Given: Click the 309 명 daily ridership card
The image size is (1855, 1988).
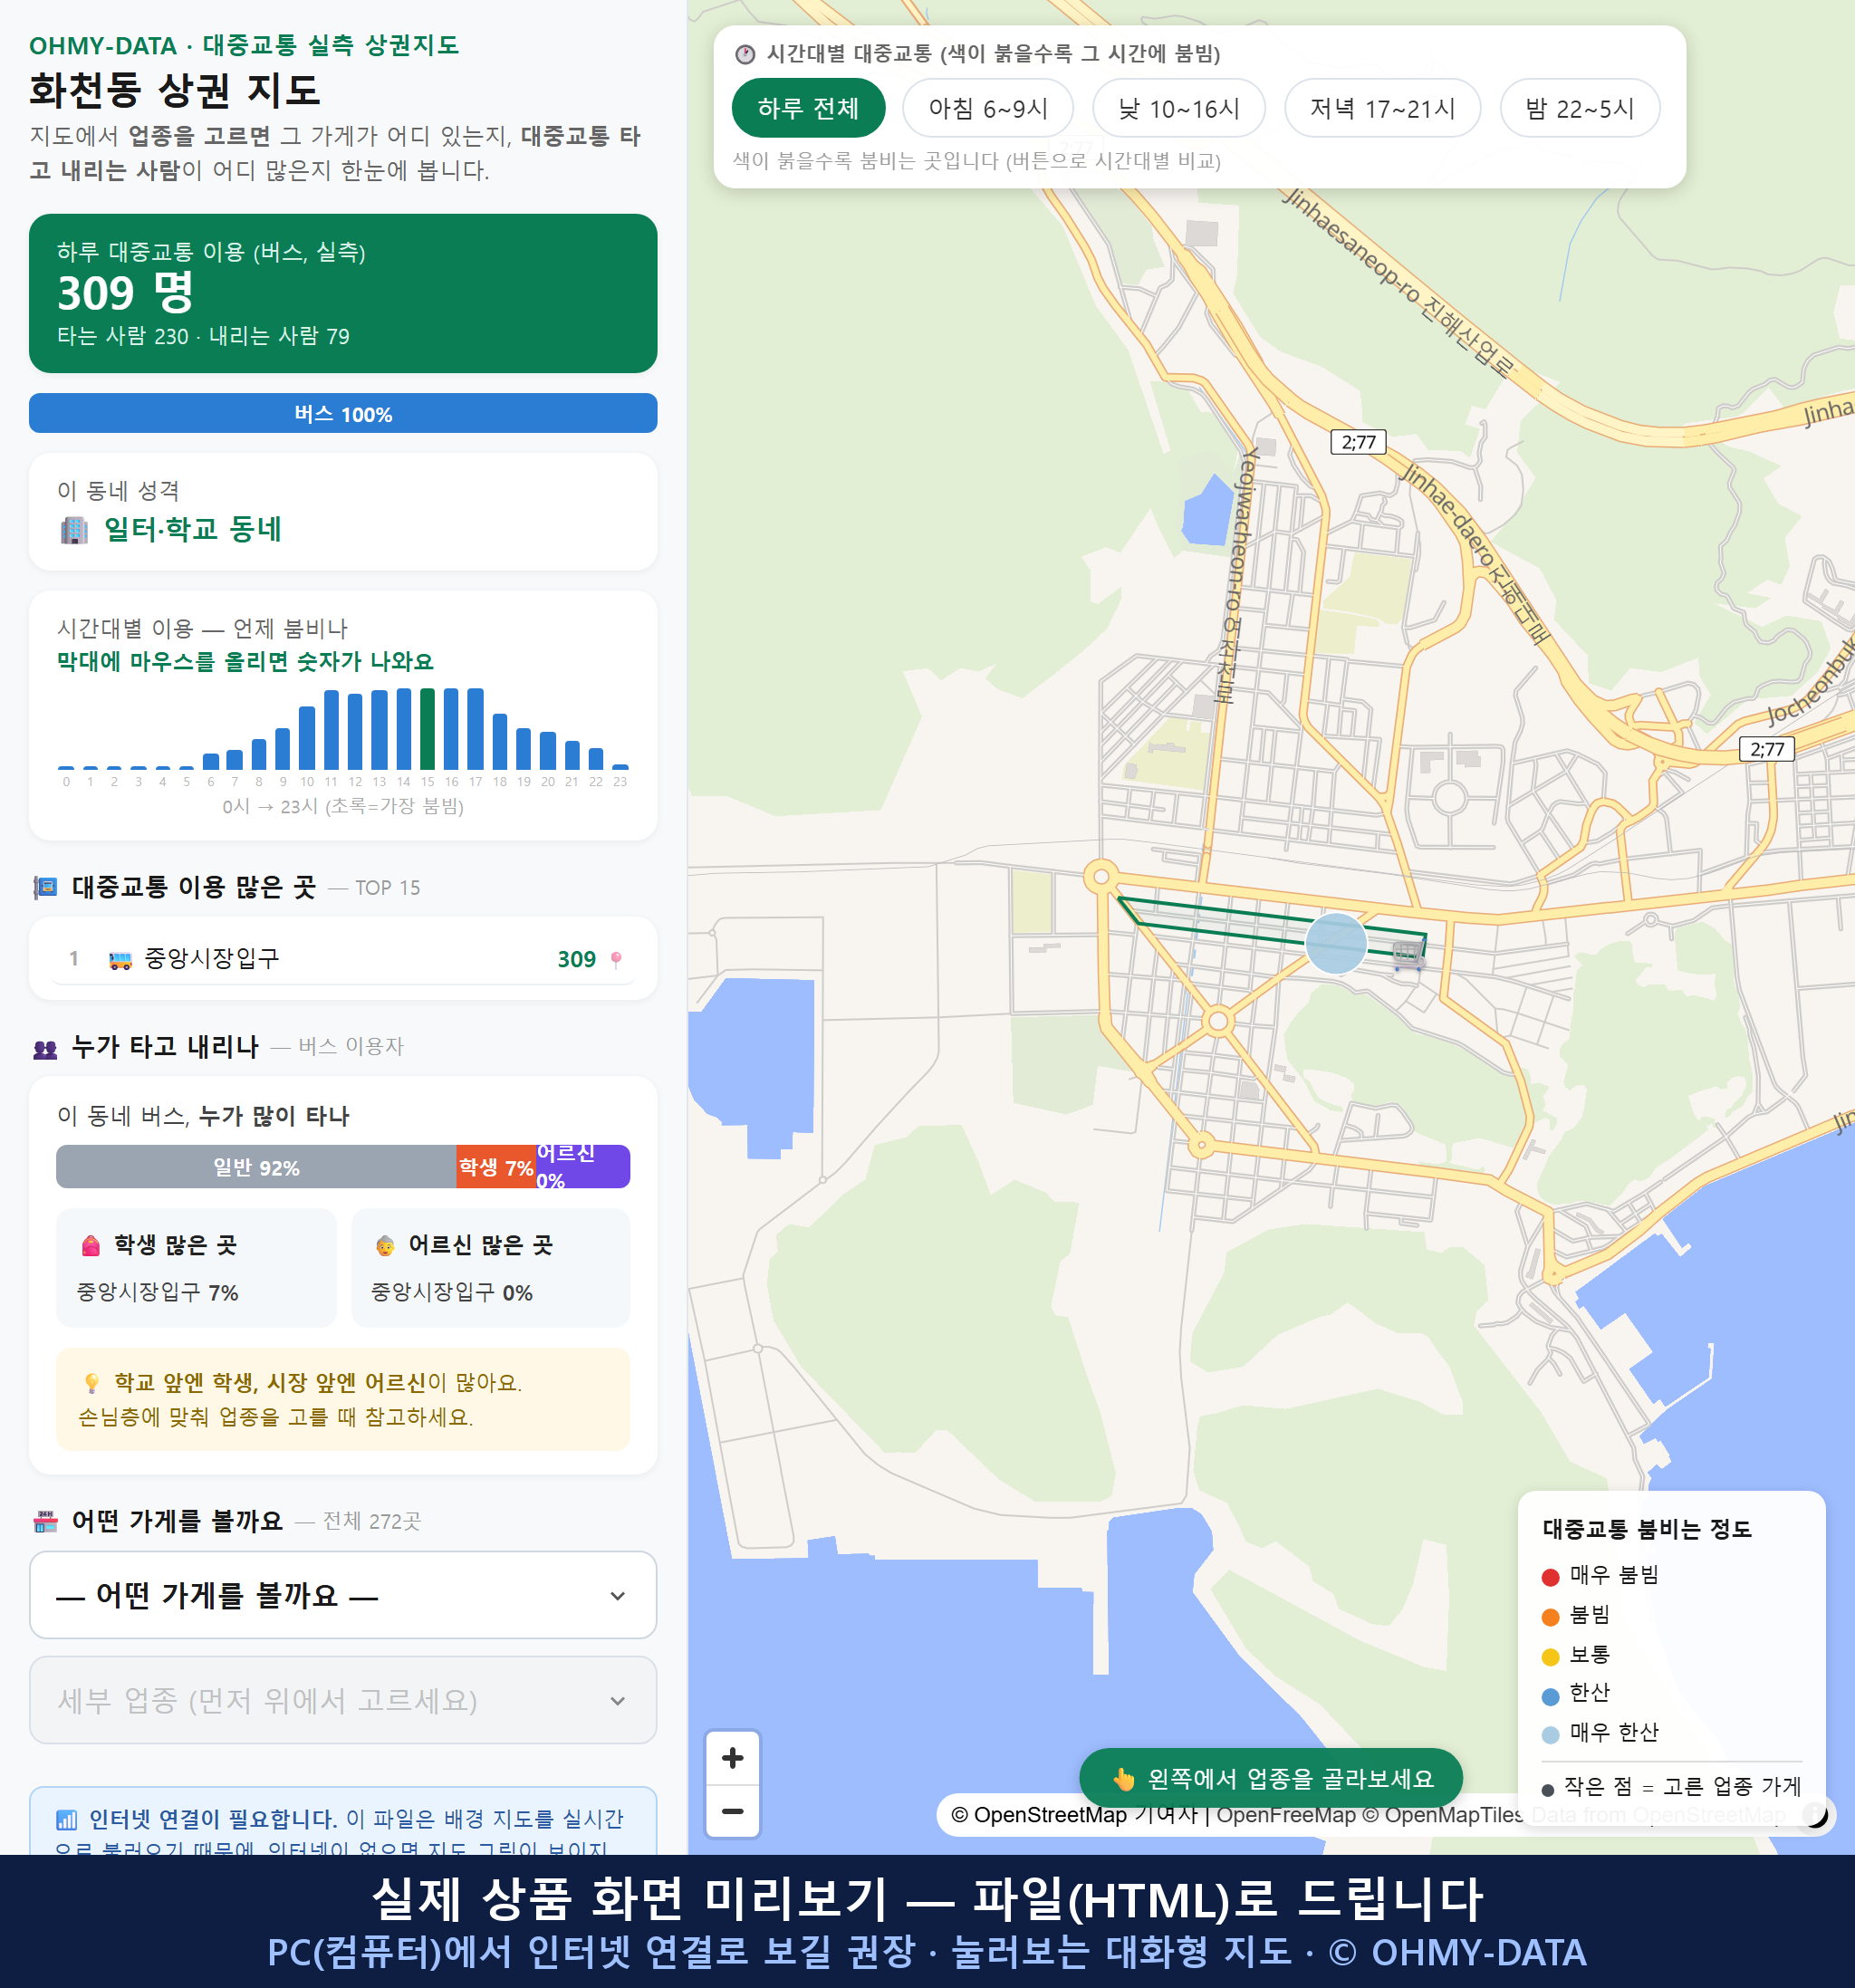Looking at the screenshot, I should click(x=343, y=293).
